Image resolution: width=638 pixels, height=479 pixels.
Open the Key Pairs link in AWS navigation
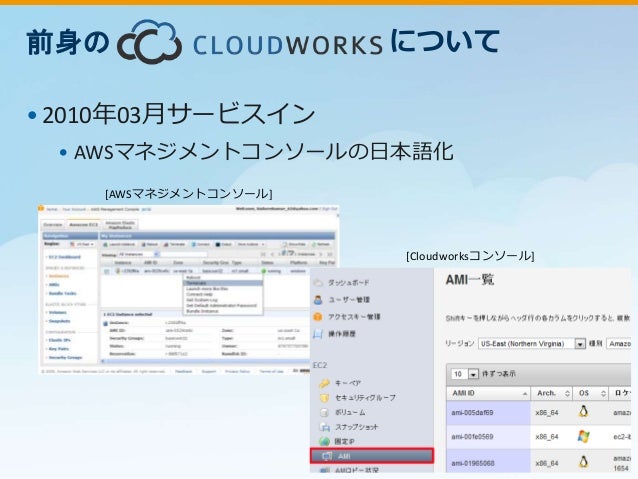click(x=58, y=349)
